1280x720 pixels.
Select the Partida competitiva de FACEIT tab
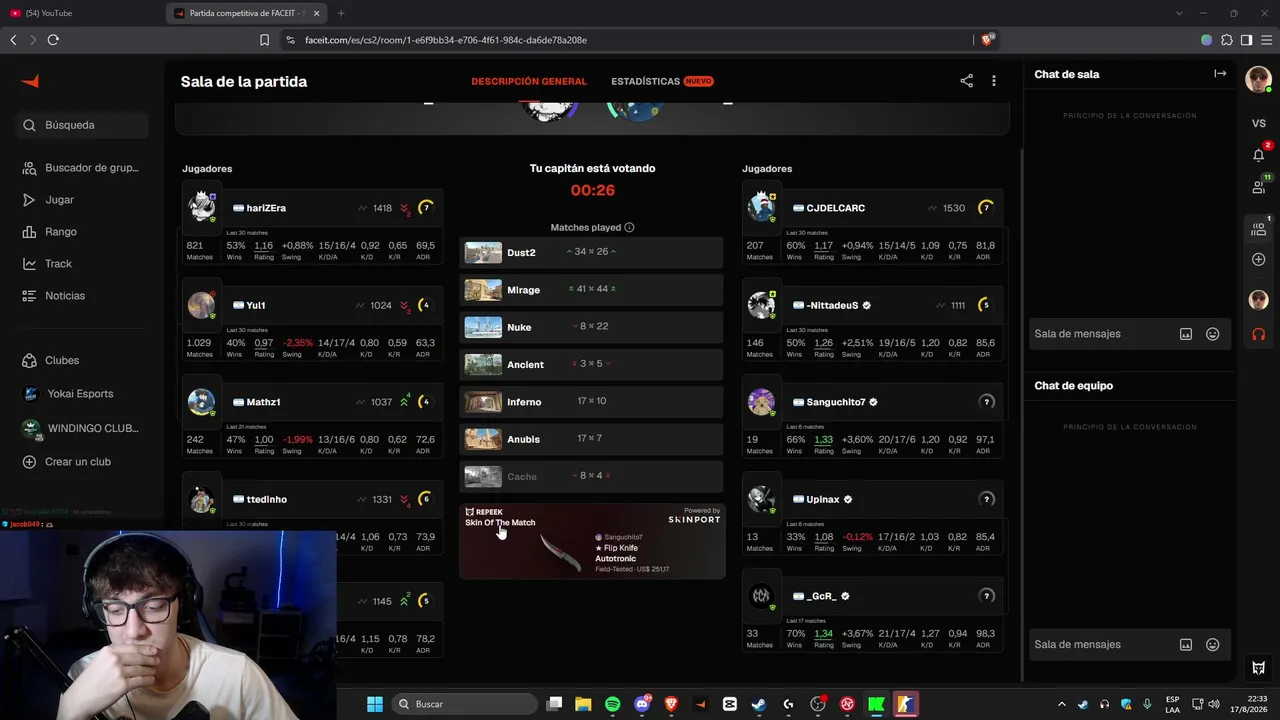(246, 13)
